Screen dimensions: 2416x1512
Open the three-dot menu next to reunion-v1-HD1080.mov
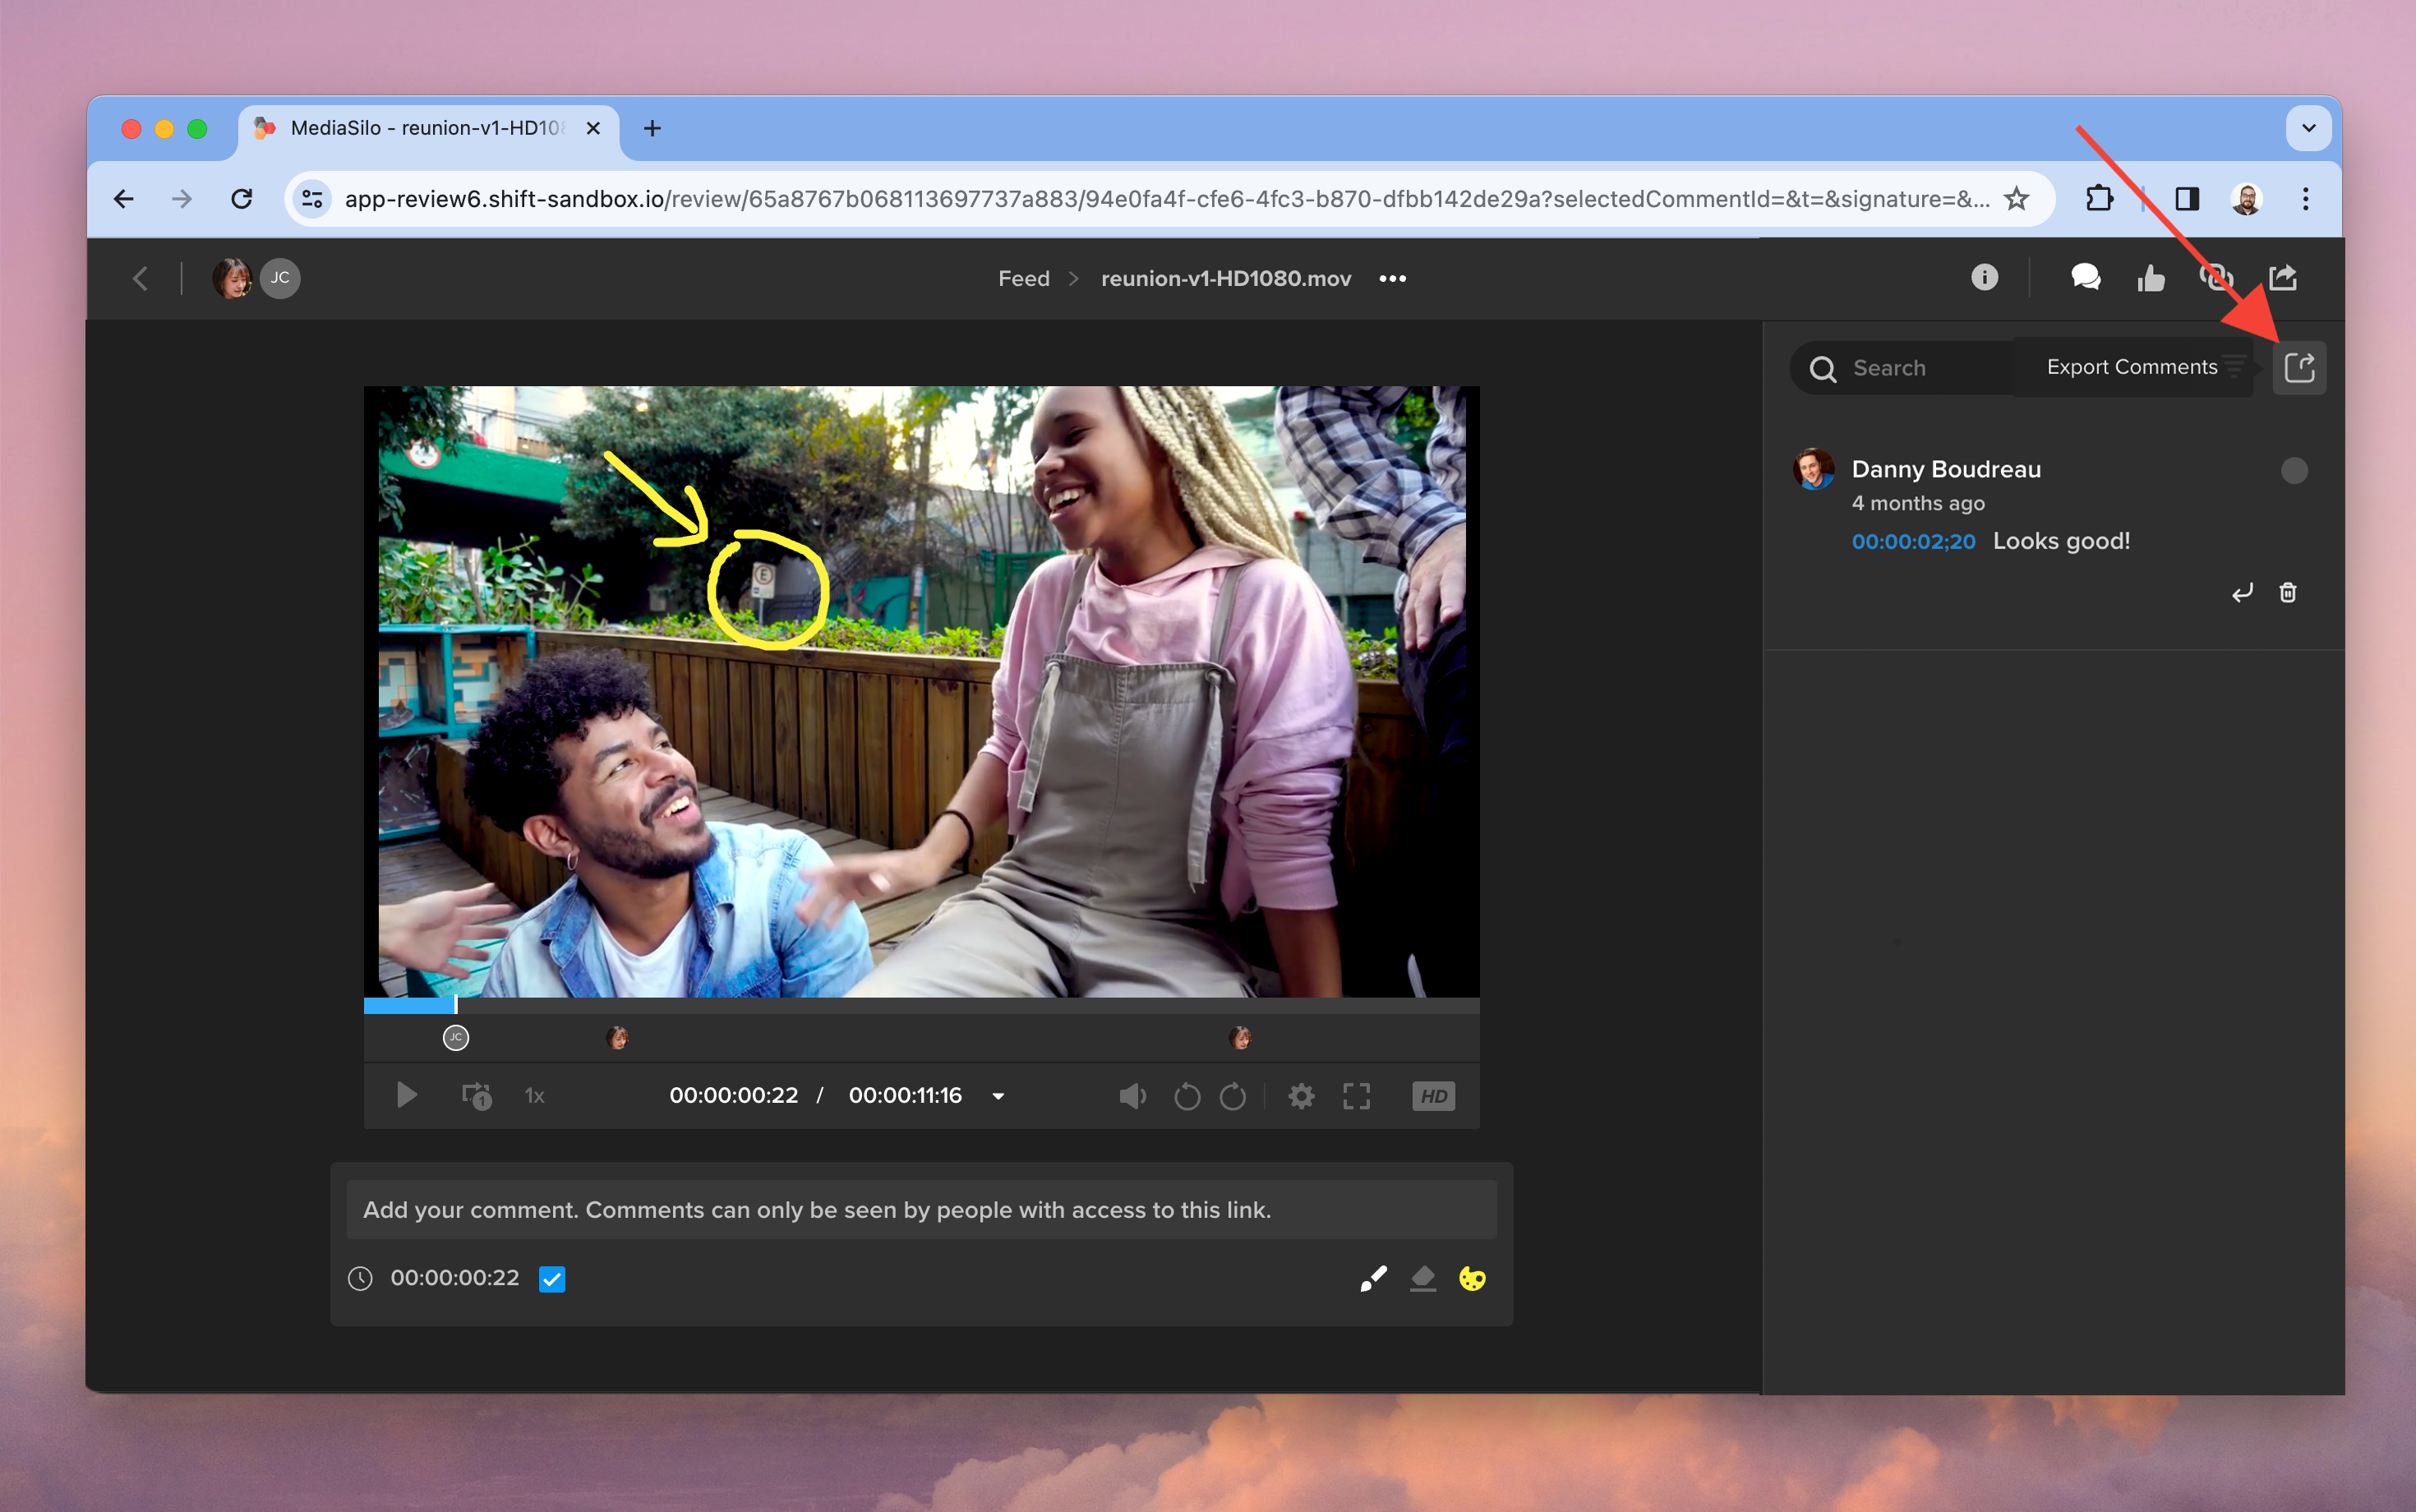(x=1392, y=278)
